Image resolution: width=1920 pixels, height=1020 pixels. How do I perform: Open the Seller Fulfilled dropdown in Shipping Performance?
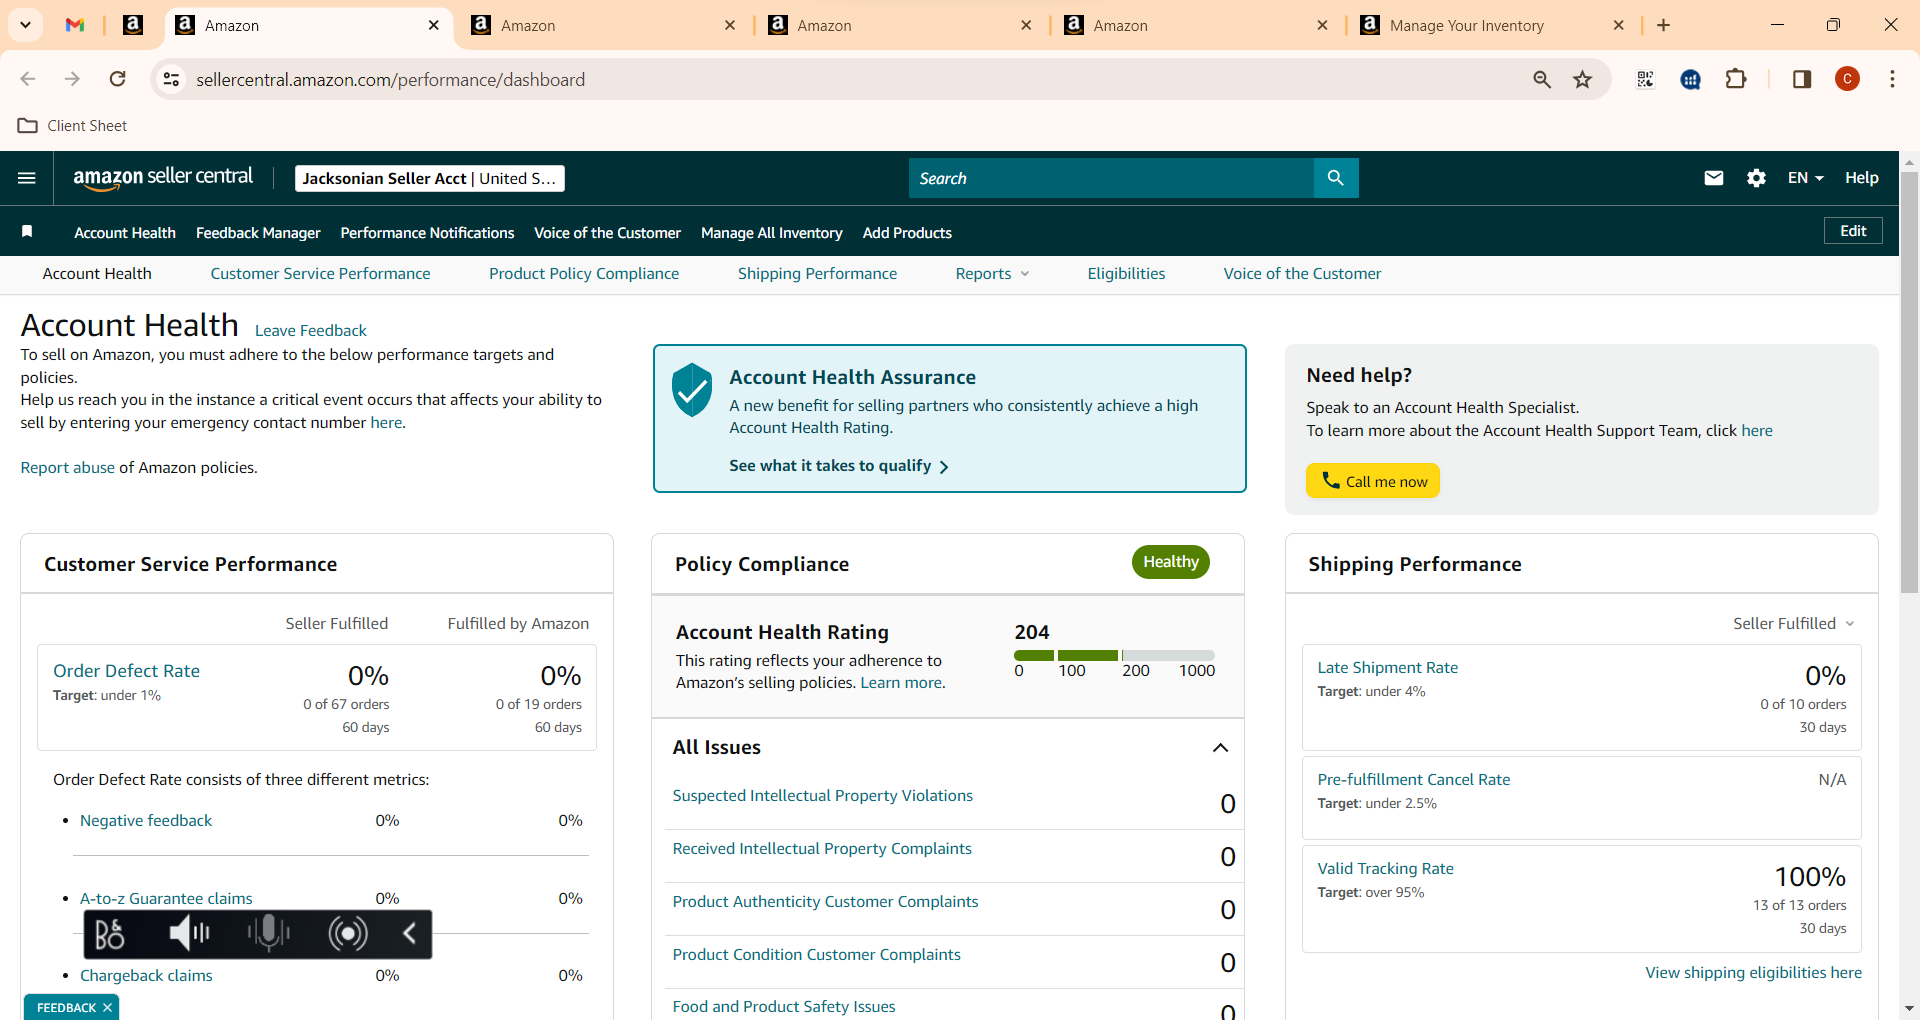(1794, 624)
